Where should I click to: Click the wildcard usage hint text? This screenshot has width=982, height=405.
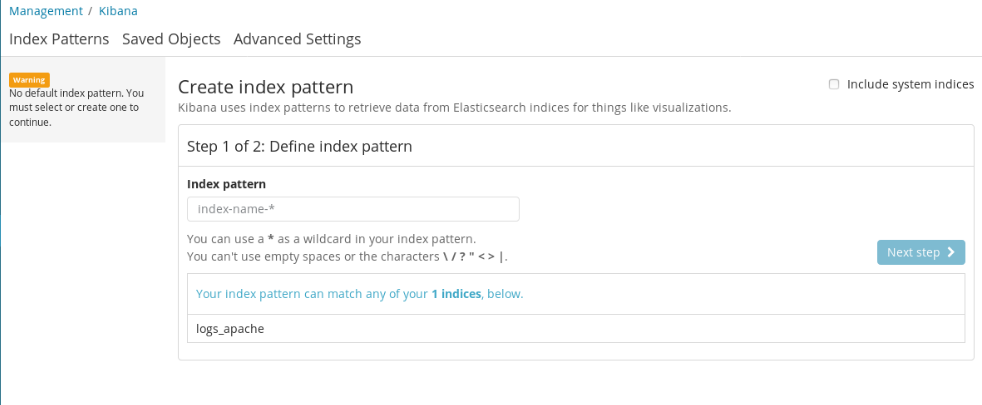[331, 239]
